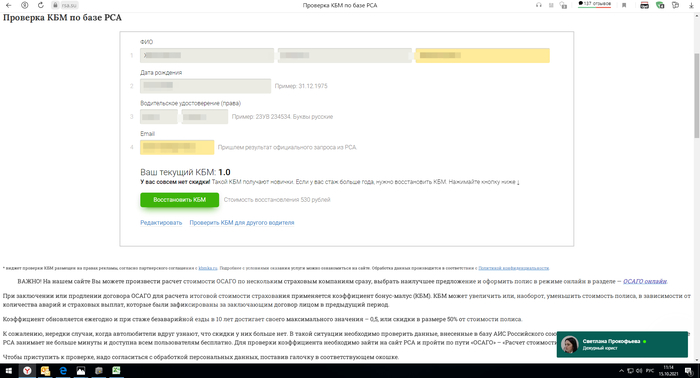Follow Проверить КБМ для другого водителя link
This screenshot has width=700, height=378.
pos(242,223)
